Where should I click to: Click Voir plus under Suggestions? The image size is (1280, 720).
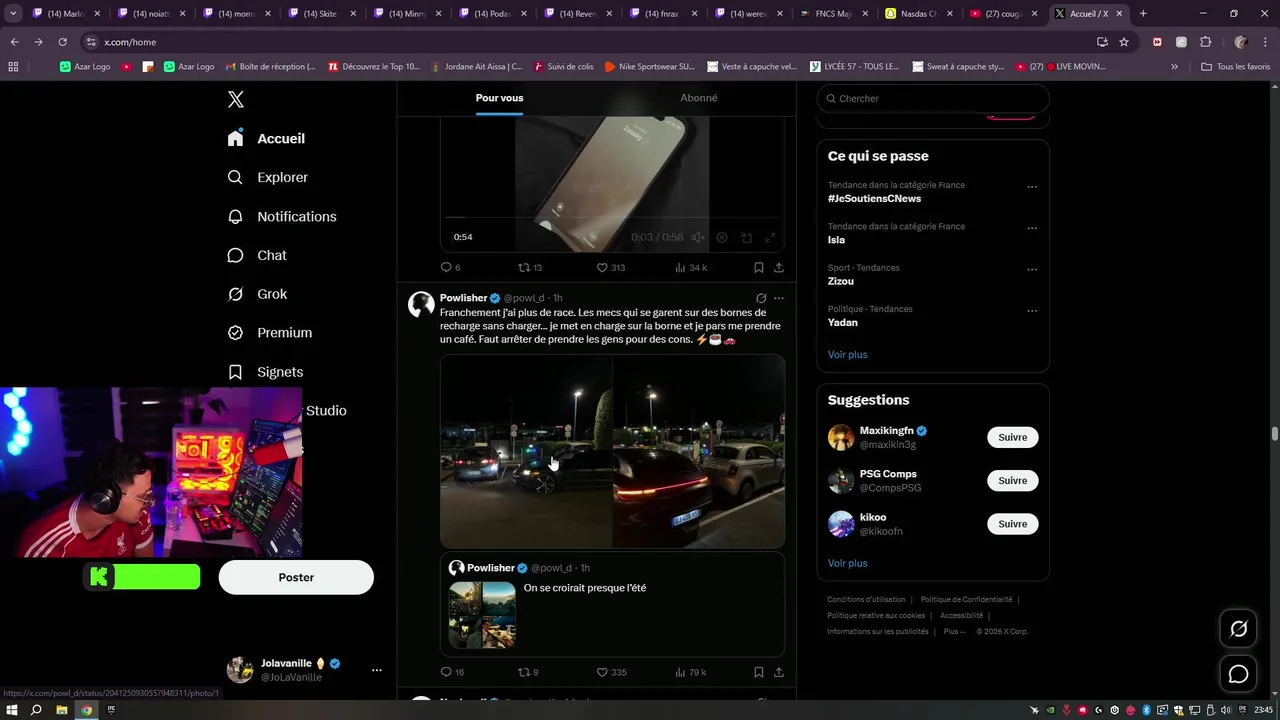pos(847,563)
